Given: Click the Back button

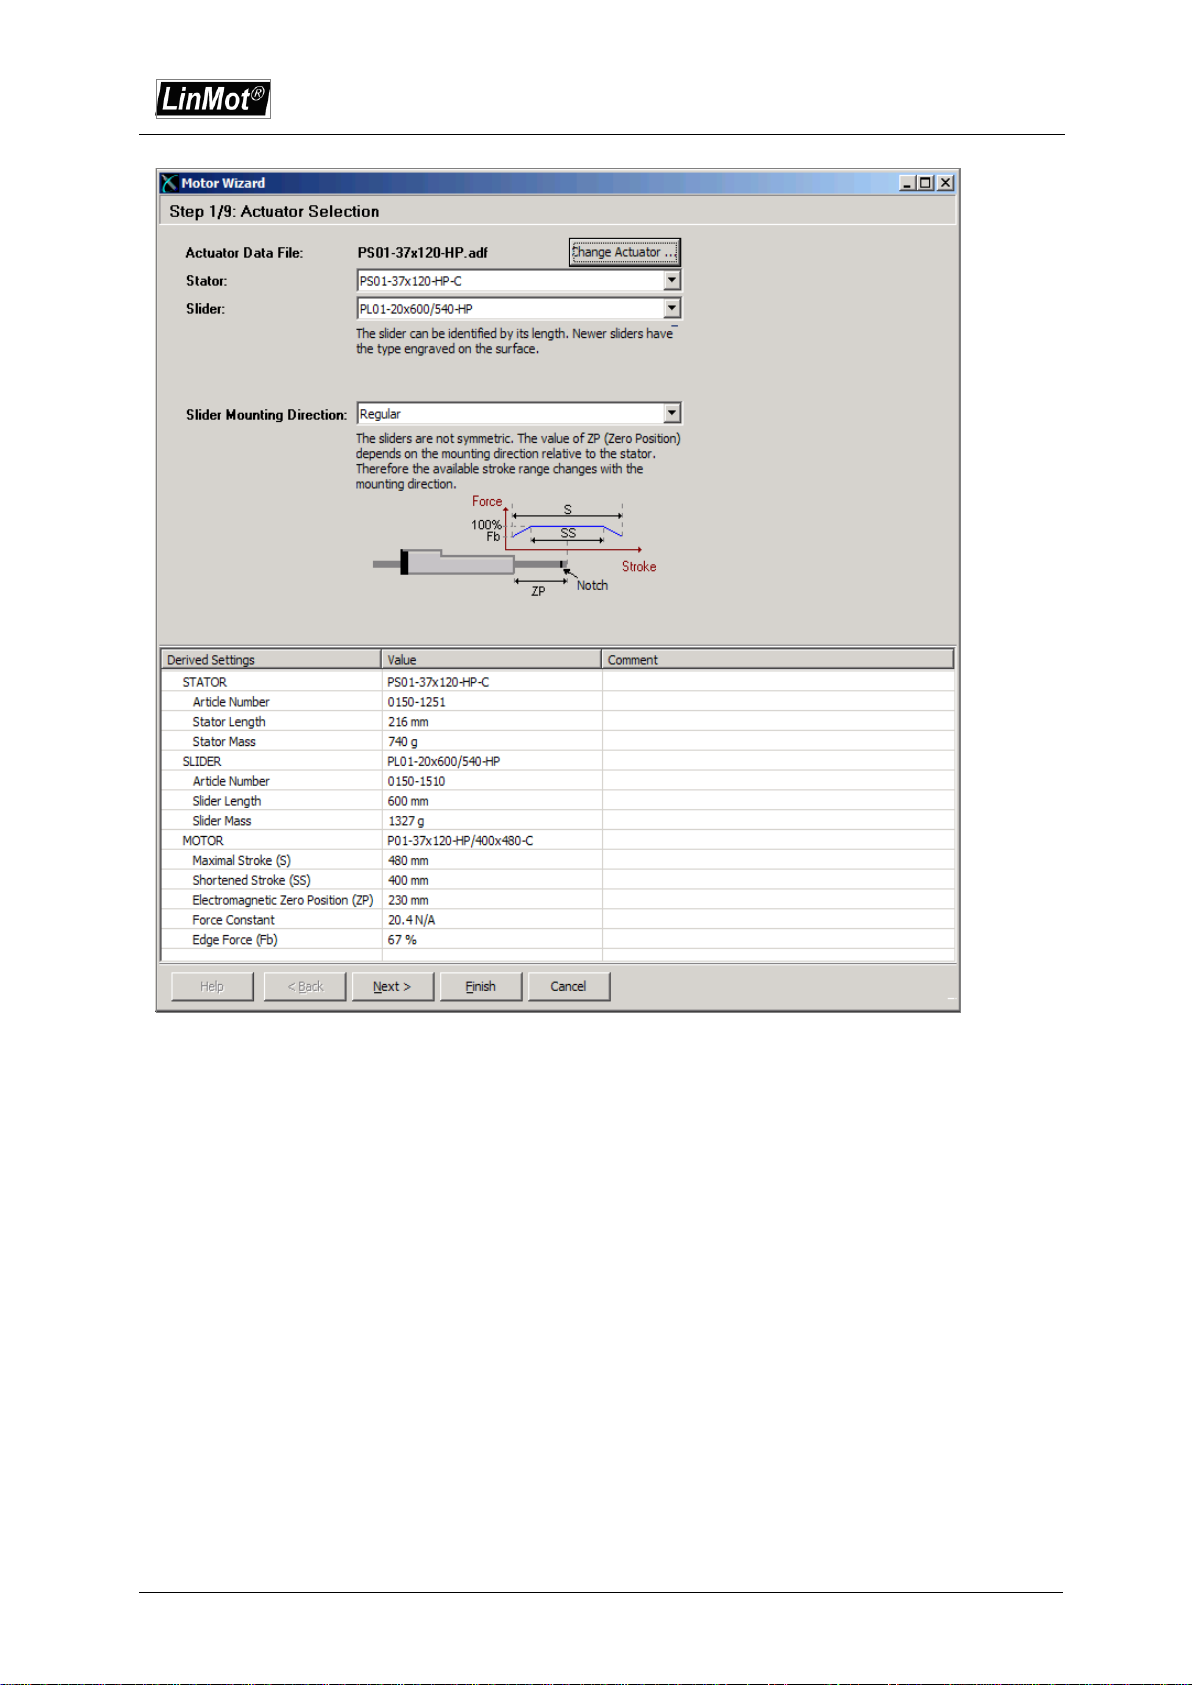Looking at the screenshot, I should 305,986.
